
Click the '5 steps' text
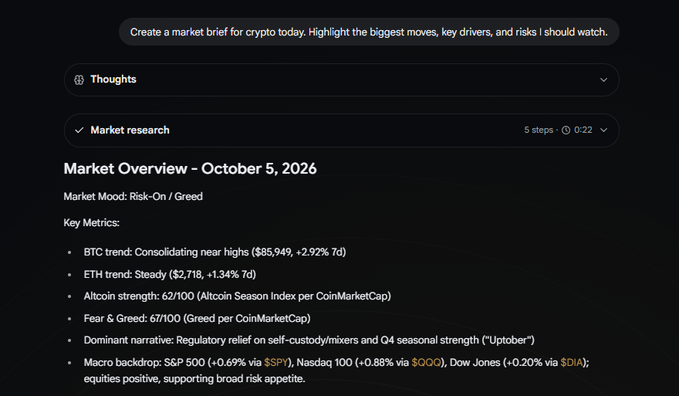point(539,130)
